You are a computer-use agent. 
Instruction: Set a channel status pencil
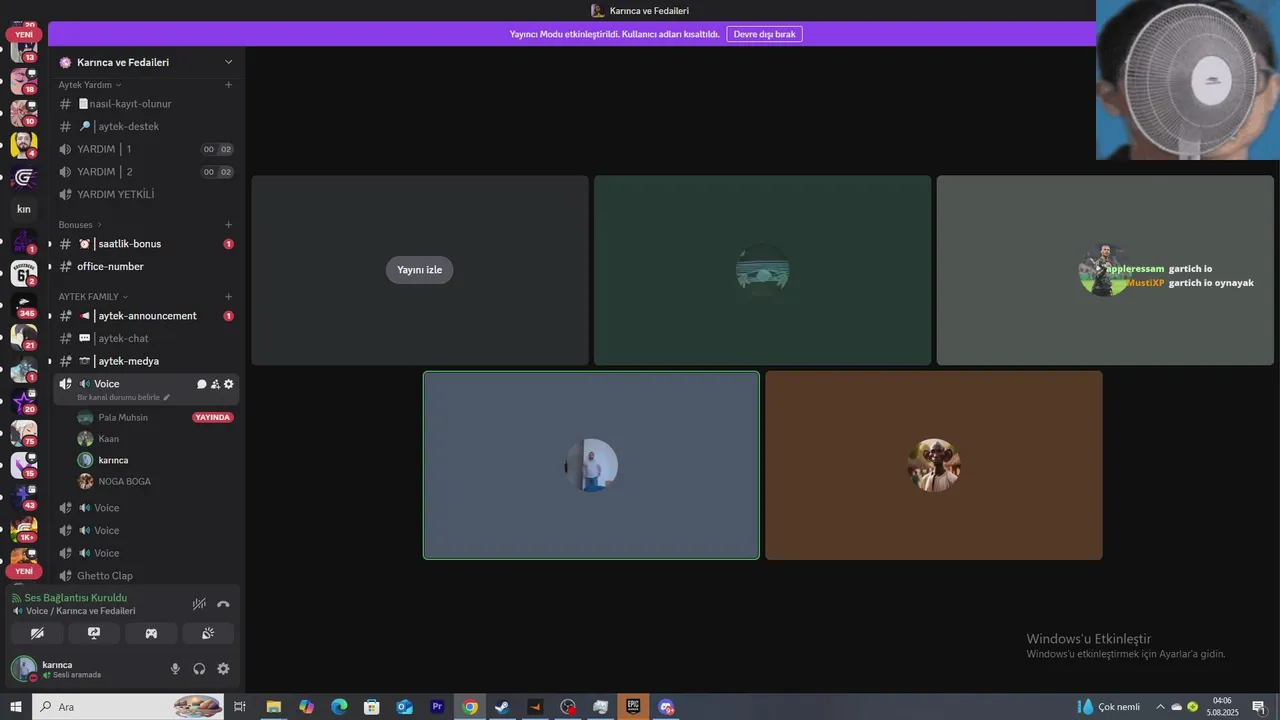[x=167, y=398]
